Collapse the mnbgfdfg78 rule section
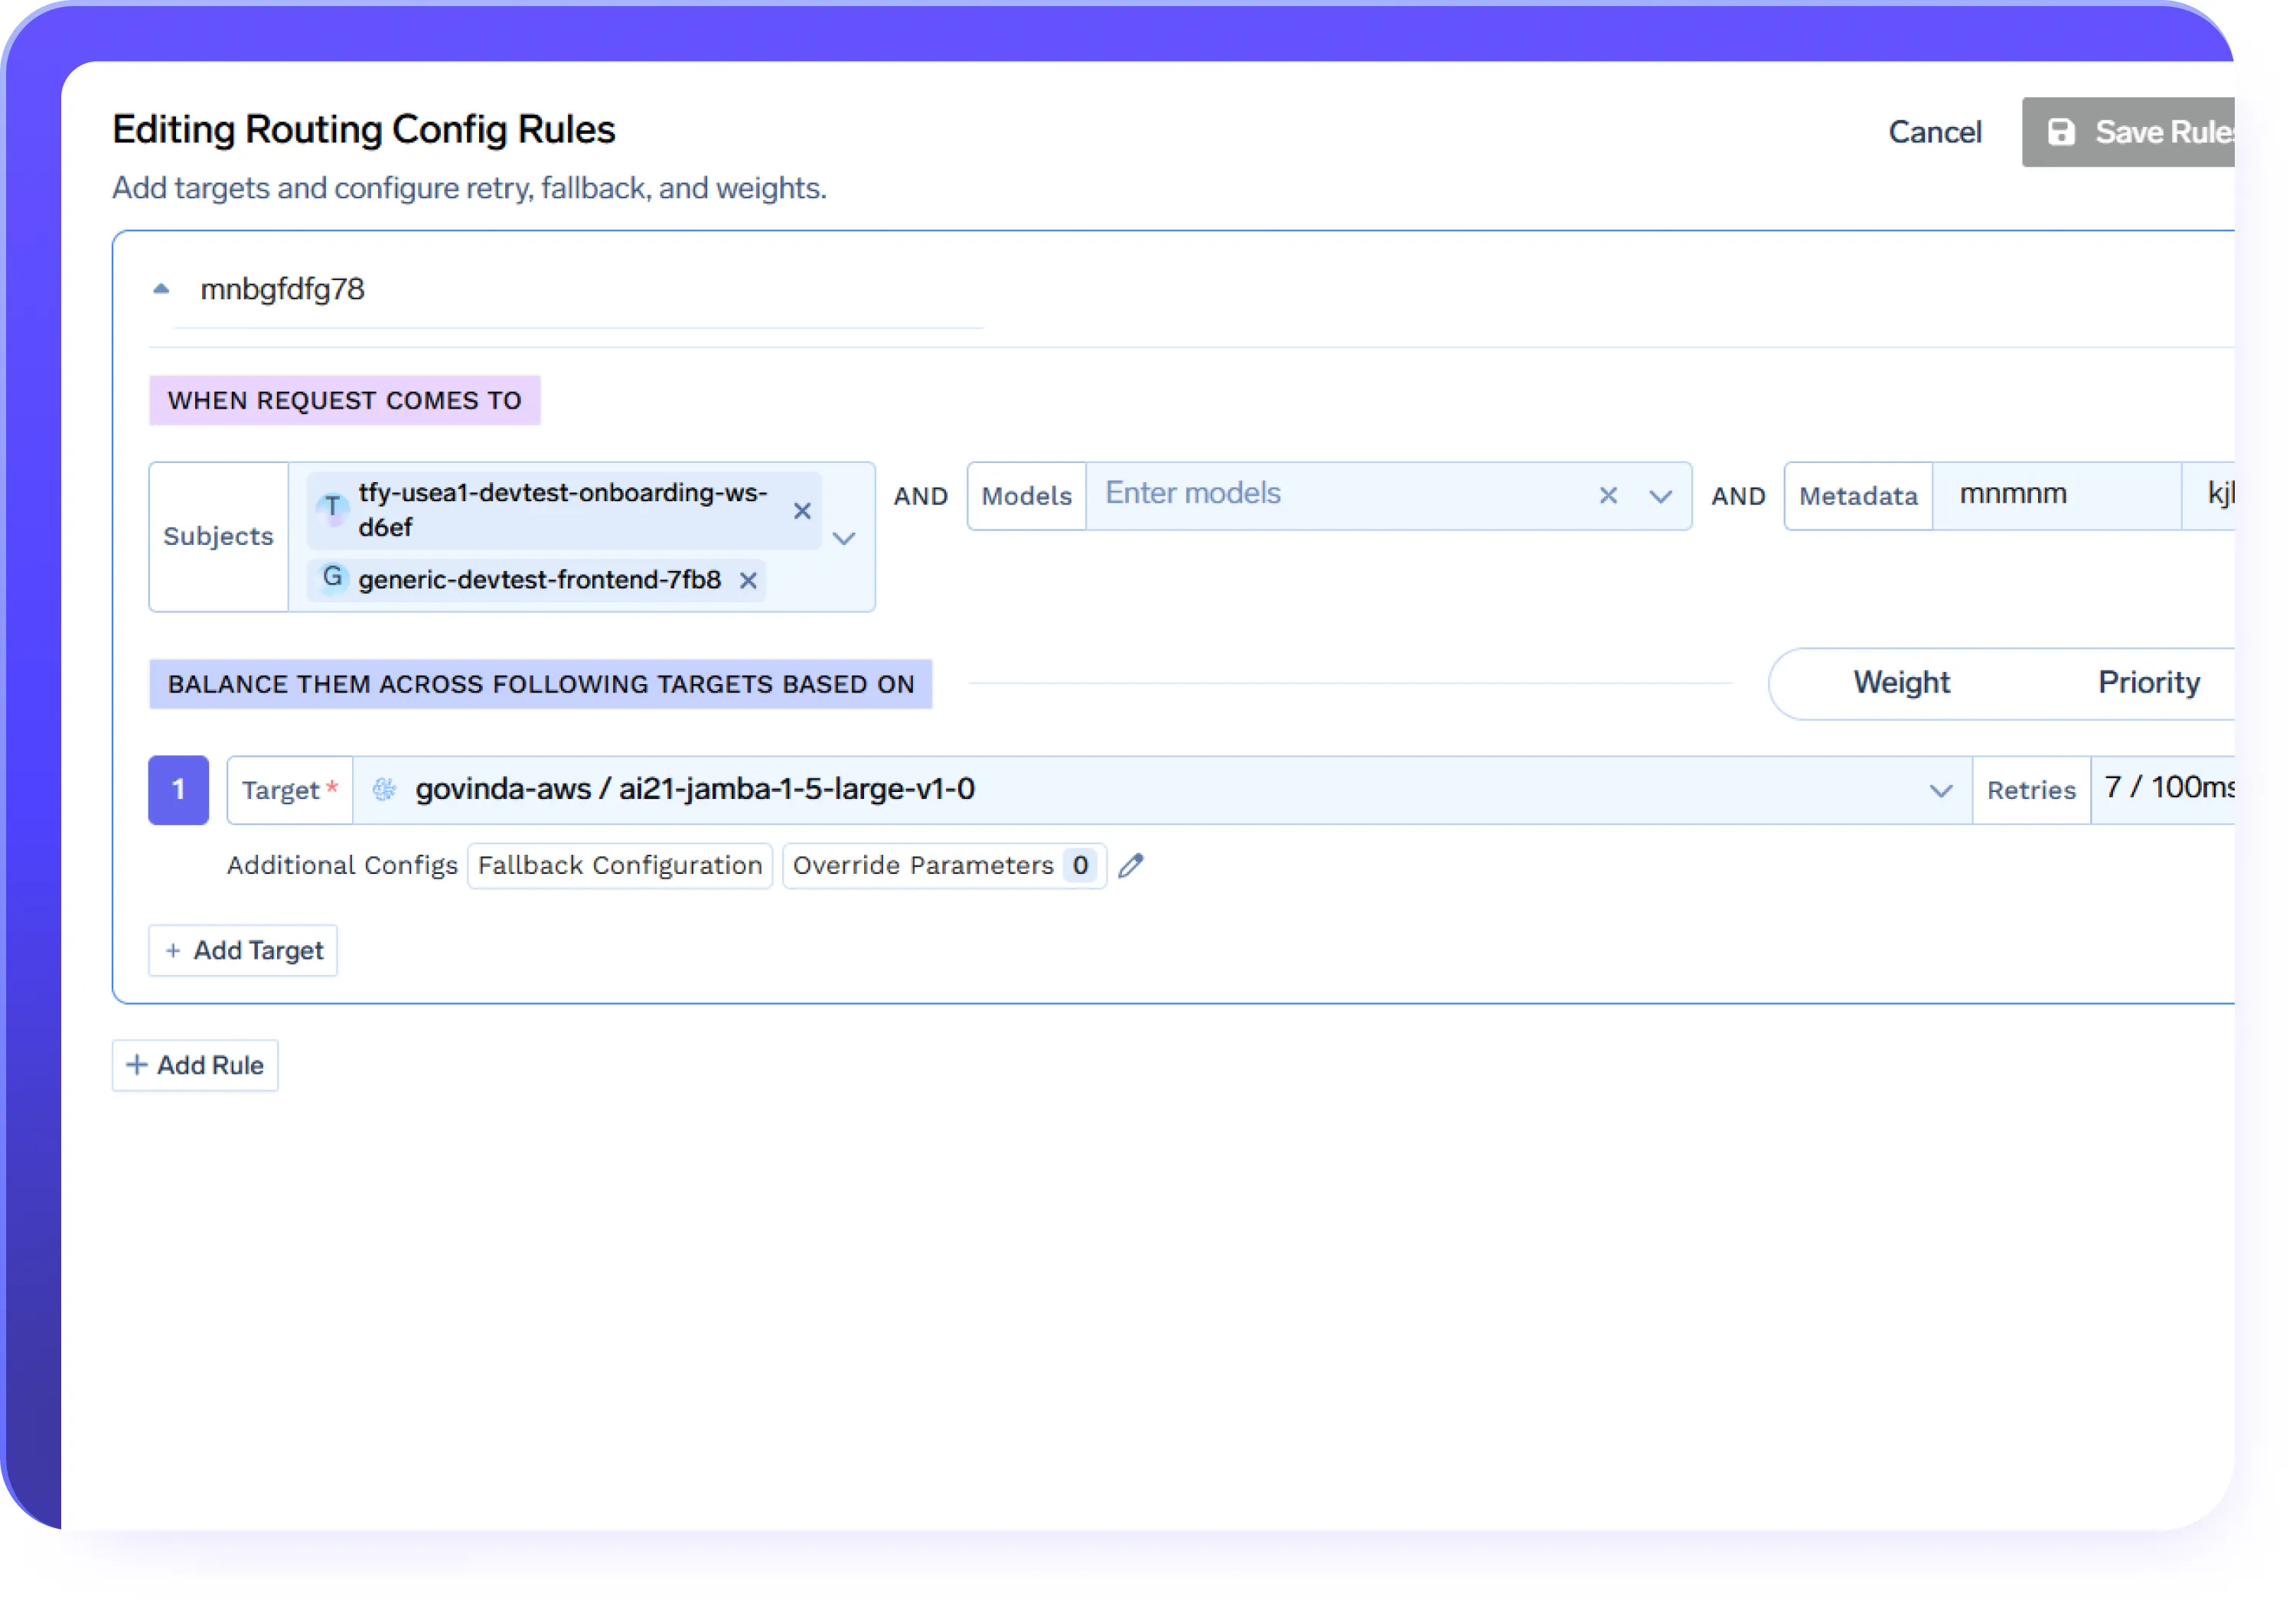The height and width of the screenshot is (1607, 2296). point(161,288)
